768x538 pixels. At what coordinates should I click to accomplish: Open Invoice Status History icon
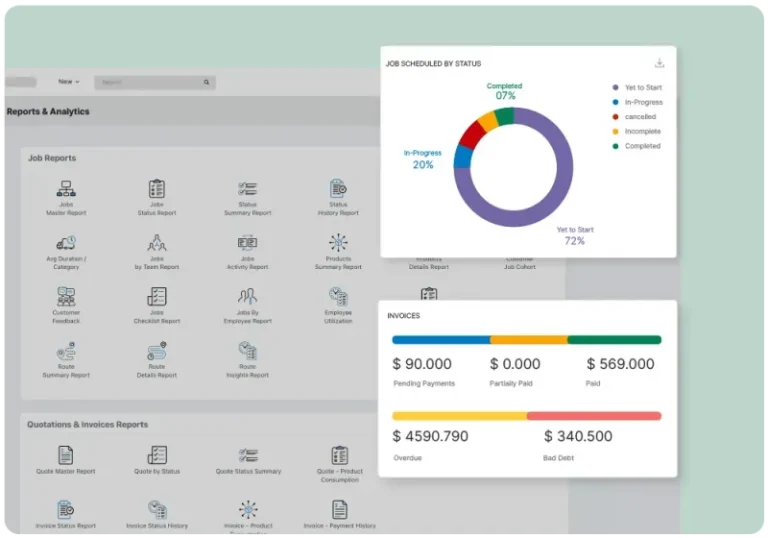(157, 510)
